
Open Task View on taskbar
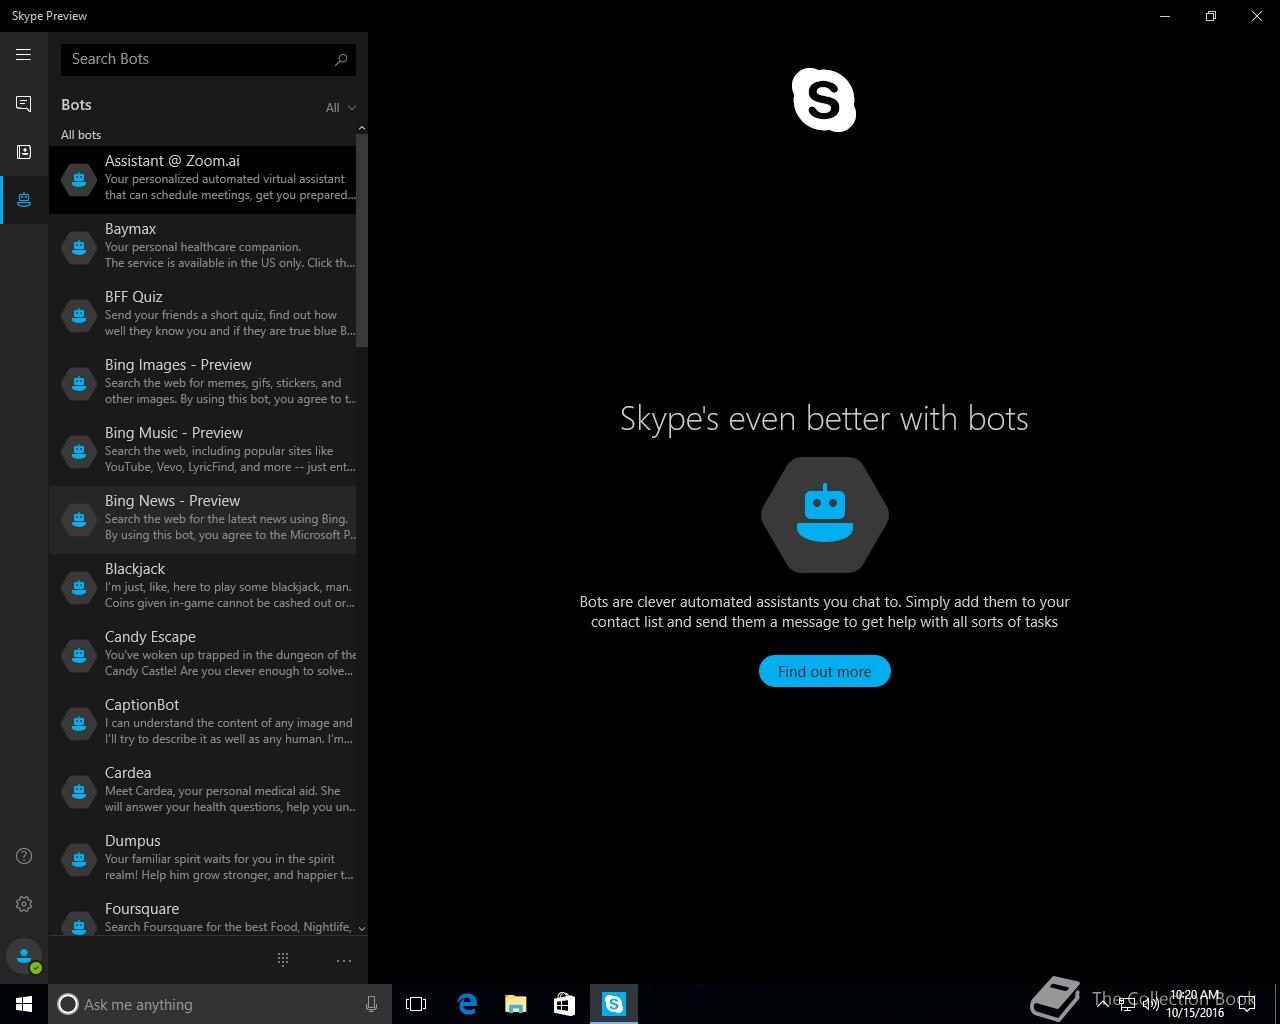pos(416,1004)
